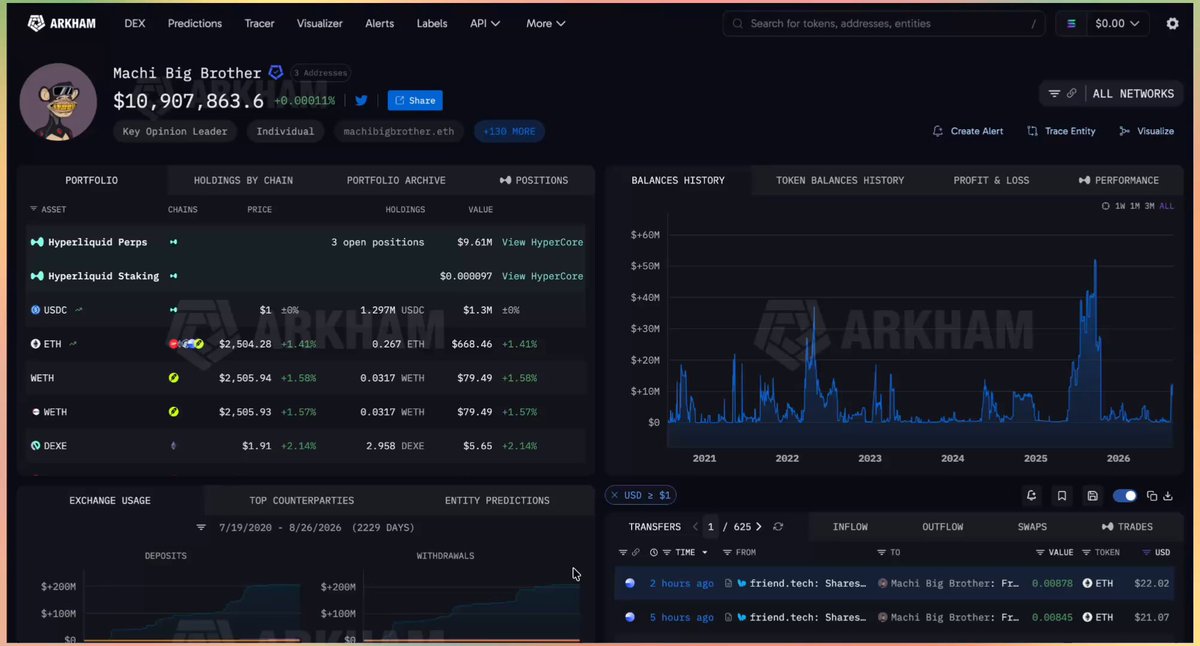Viewport: 1200px width, 646px height.
Task: Click the bell icon on Create Alert
Action: [937, 131]
